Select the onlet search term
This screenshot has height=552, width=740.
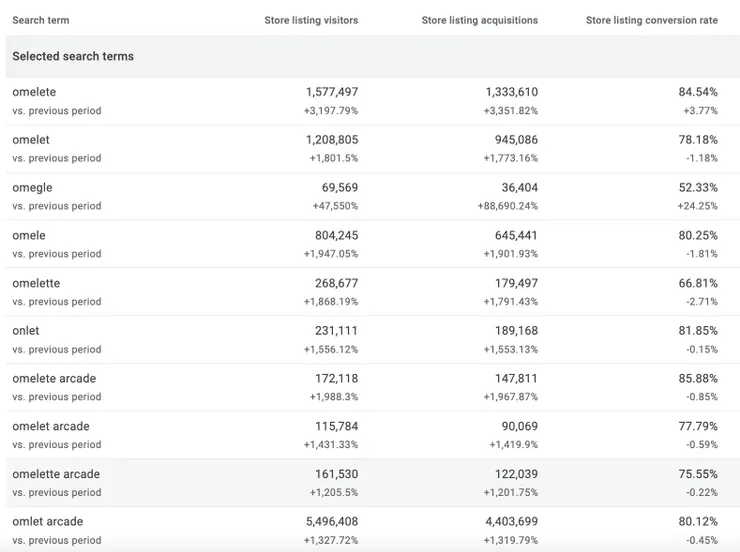tap(26, 331)
